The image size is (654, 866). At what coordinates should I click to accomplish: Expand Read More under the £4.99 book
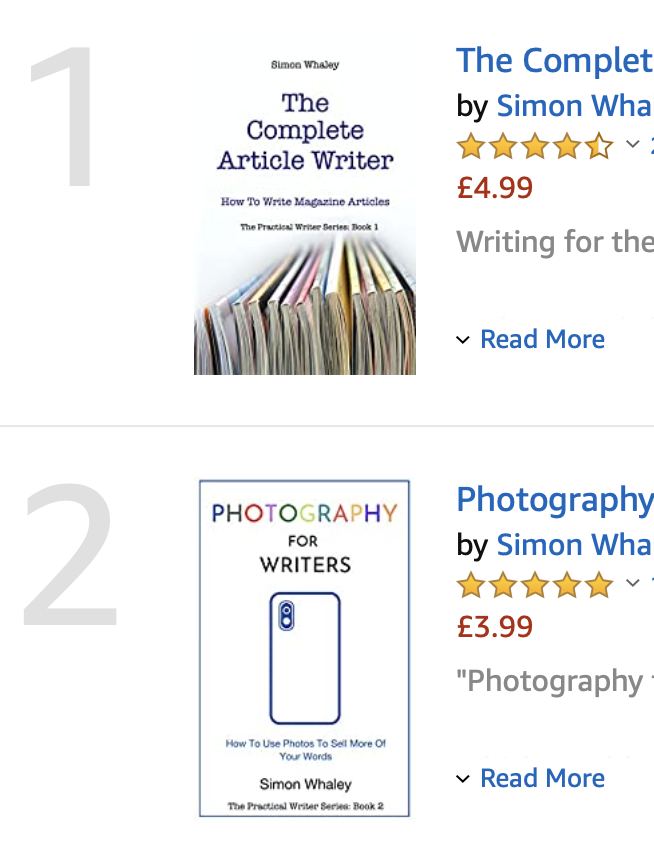point(541,339)
